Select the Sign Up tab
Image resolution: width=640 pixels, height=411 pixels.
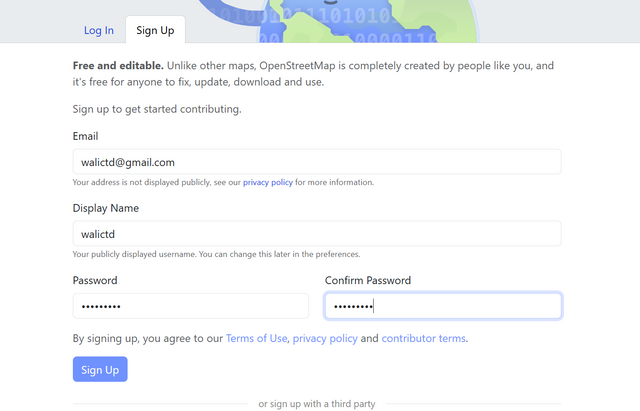click(155, 30)
